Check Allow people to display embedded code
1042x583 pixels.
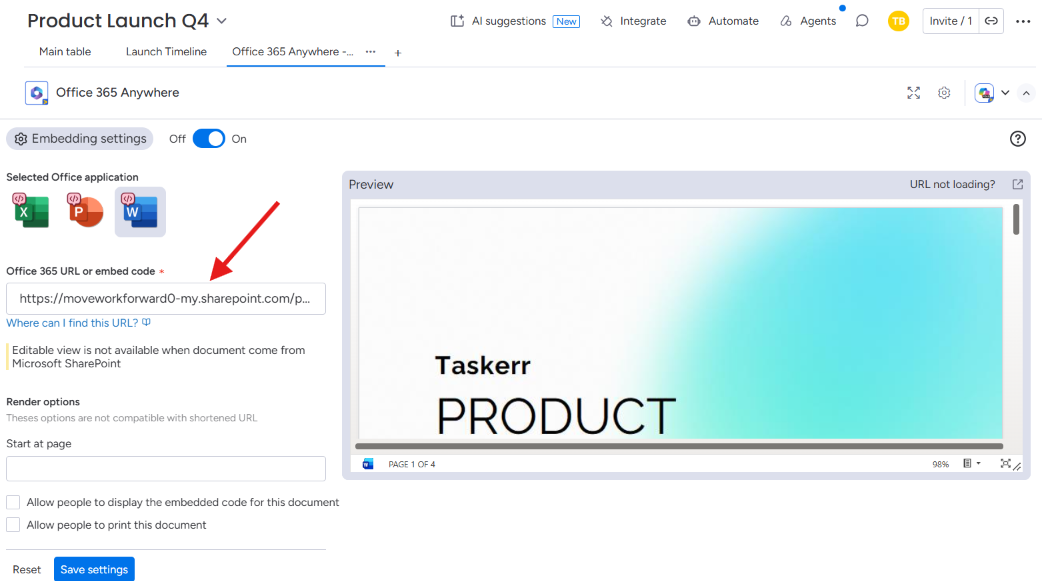coord(13,502)
